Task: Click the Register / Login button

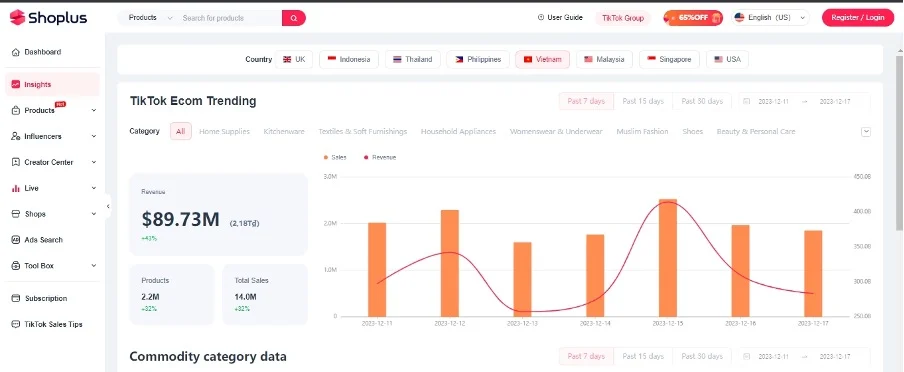Action: pyautogui.click(x=858, y=18)
